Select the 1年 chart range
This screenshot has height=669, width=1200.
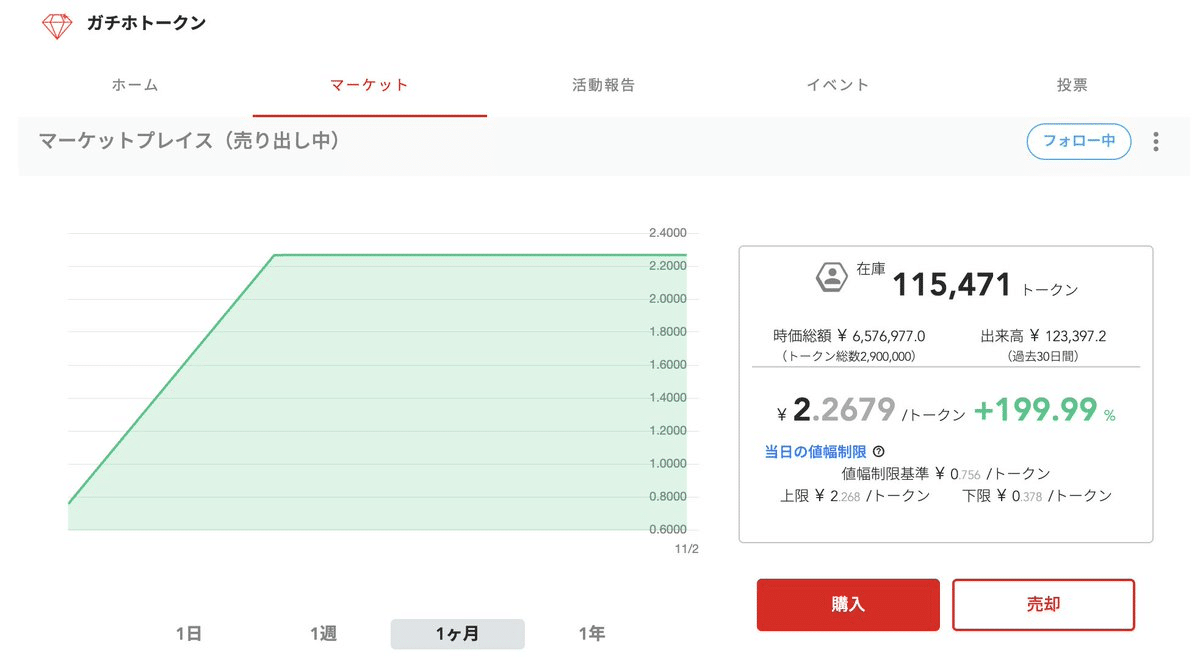point(590,633)
